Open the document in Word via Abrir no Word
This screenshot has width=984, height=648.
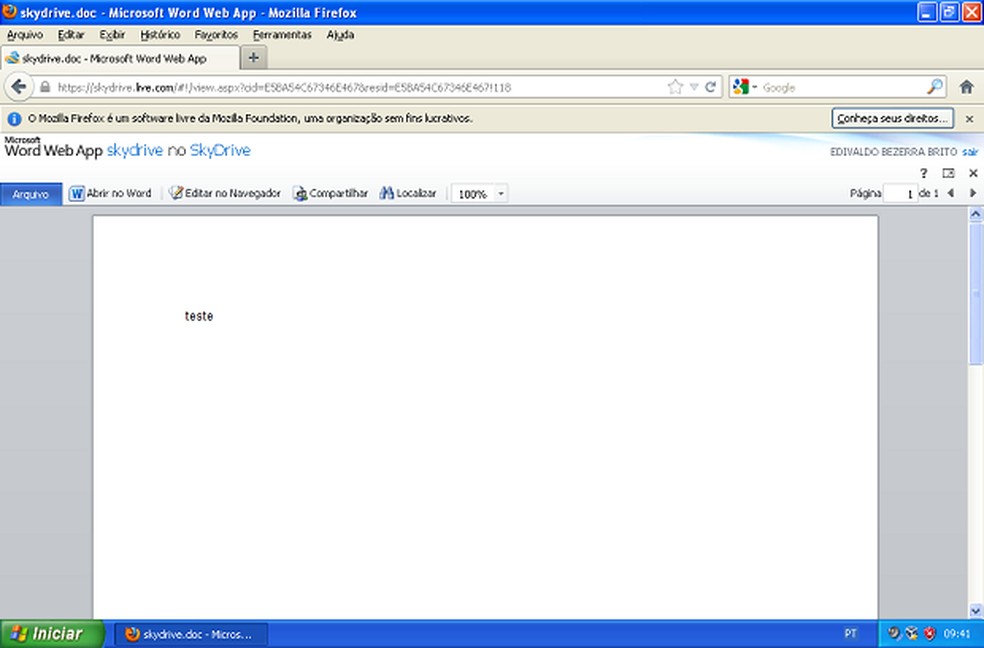tap(110, 193)
